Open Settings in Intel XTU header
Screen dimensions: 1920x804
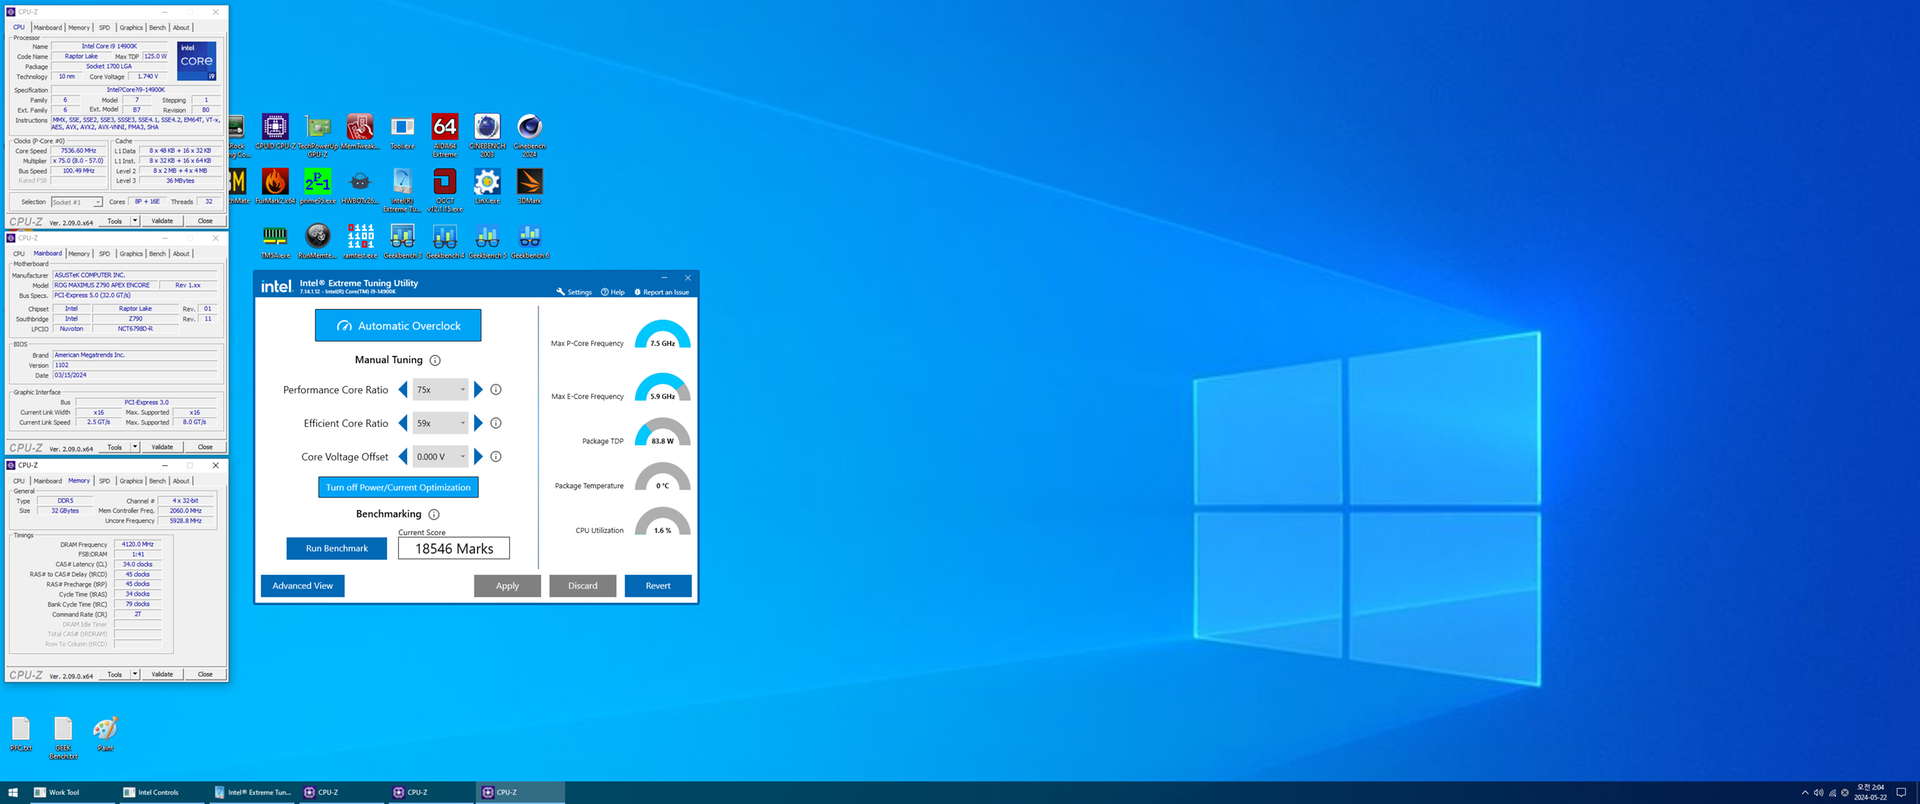pos(574,292)
